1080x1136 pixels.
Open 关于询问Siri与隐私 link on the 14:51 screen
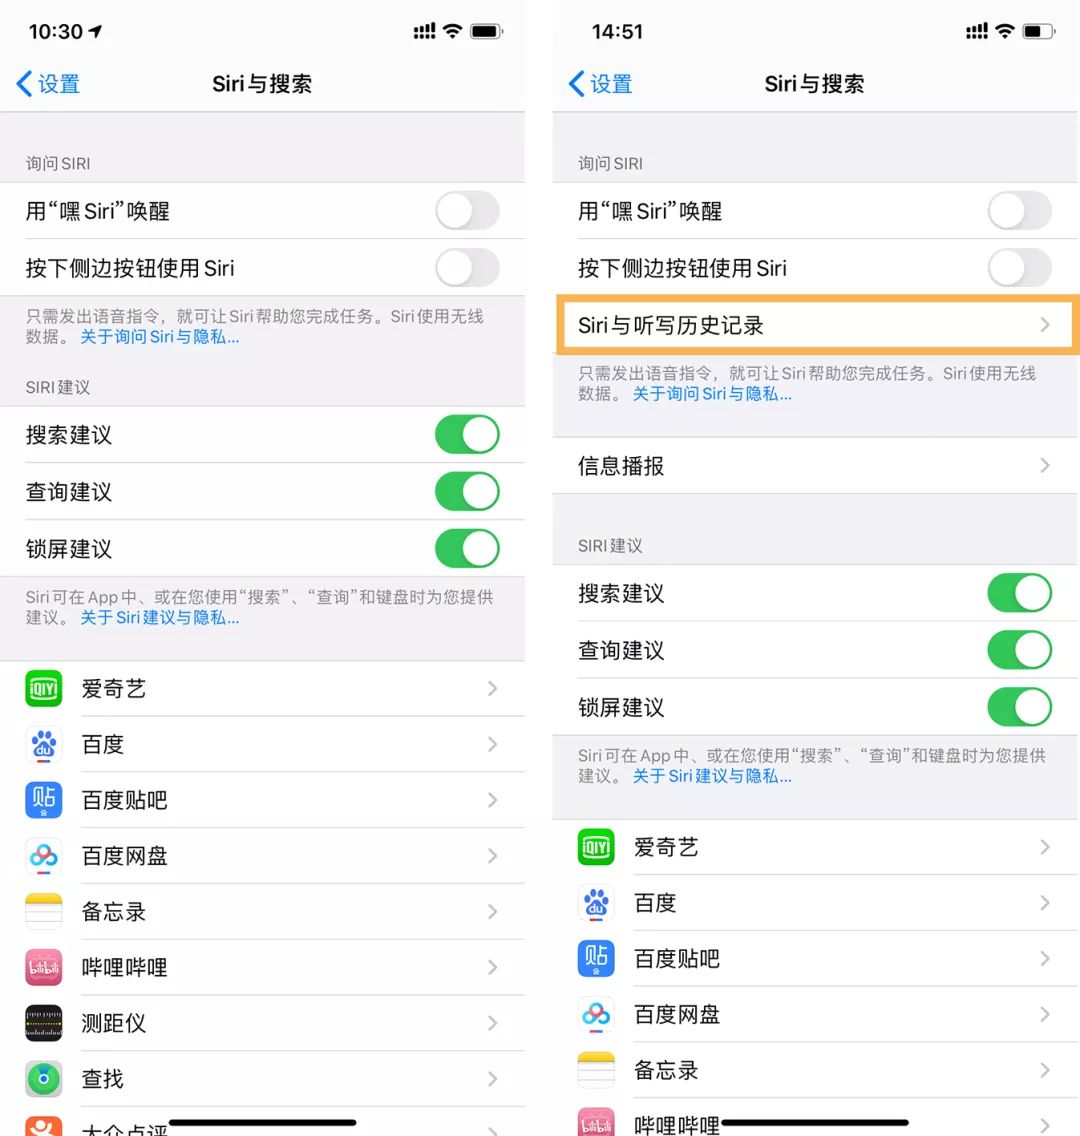point(712,393)
